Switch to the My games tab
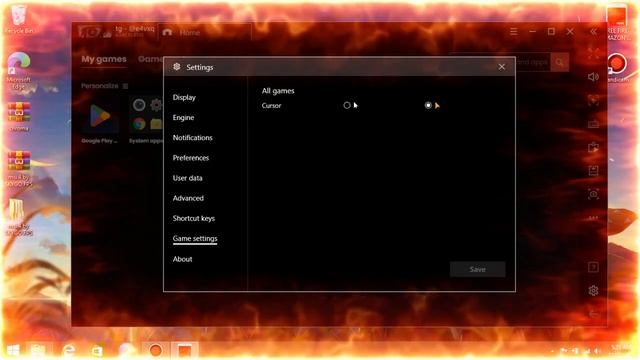Viewport: 640px width, 360px height. 104,59
